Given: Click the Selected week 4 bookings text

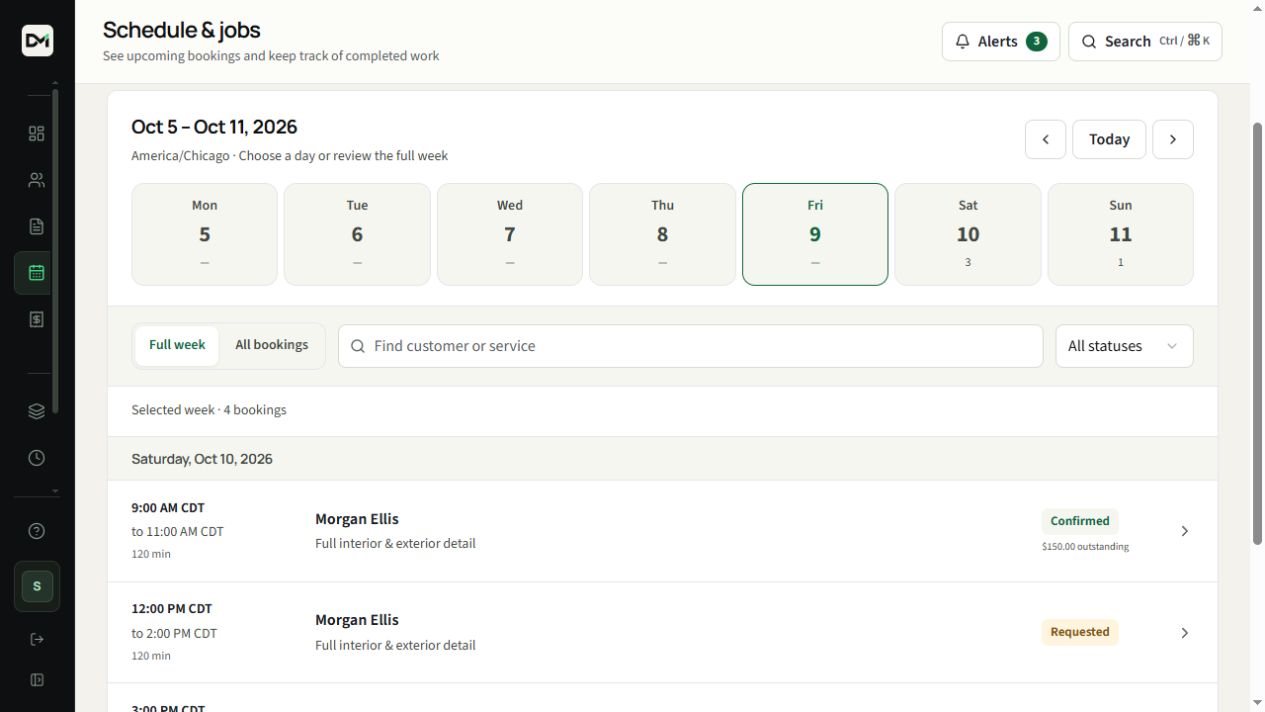Looking at the screenshot, I should coord(209,410).
